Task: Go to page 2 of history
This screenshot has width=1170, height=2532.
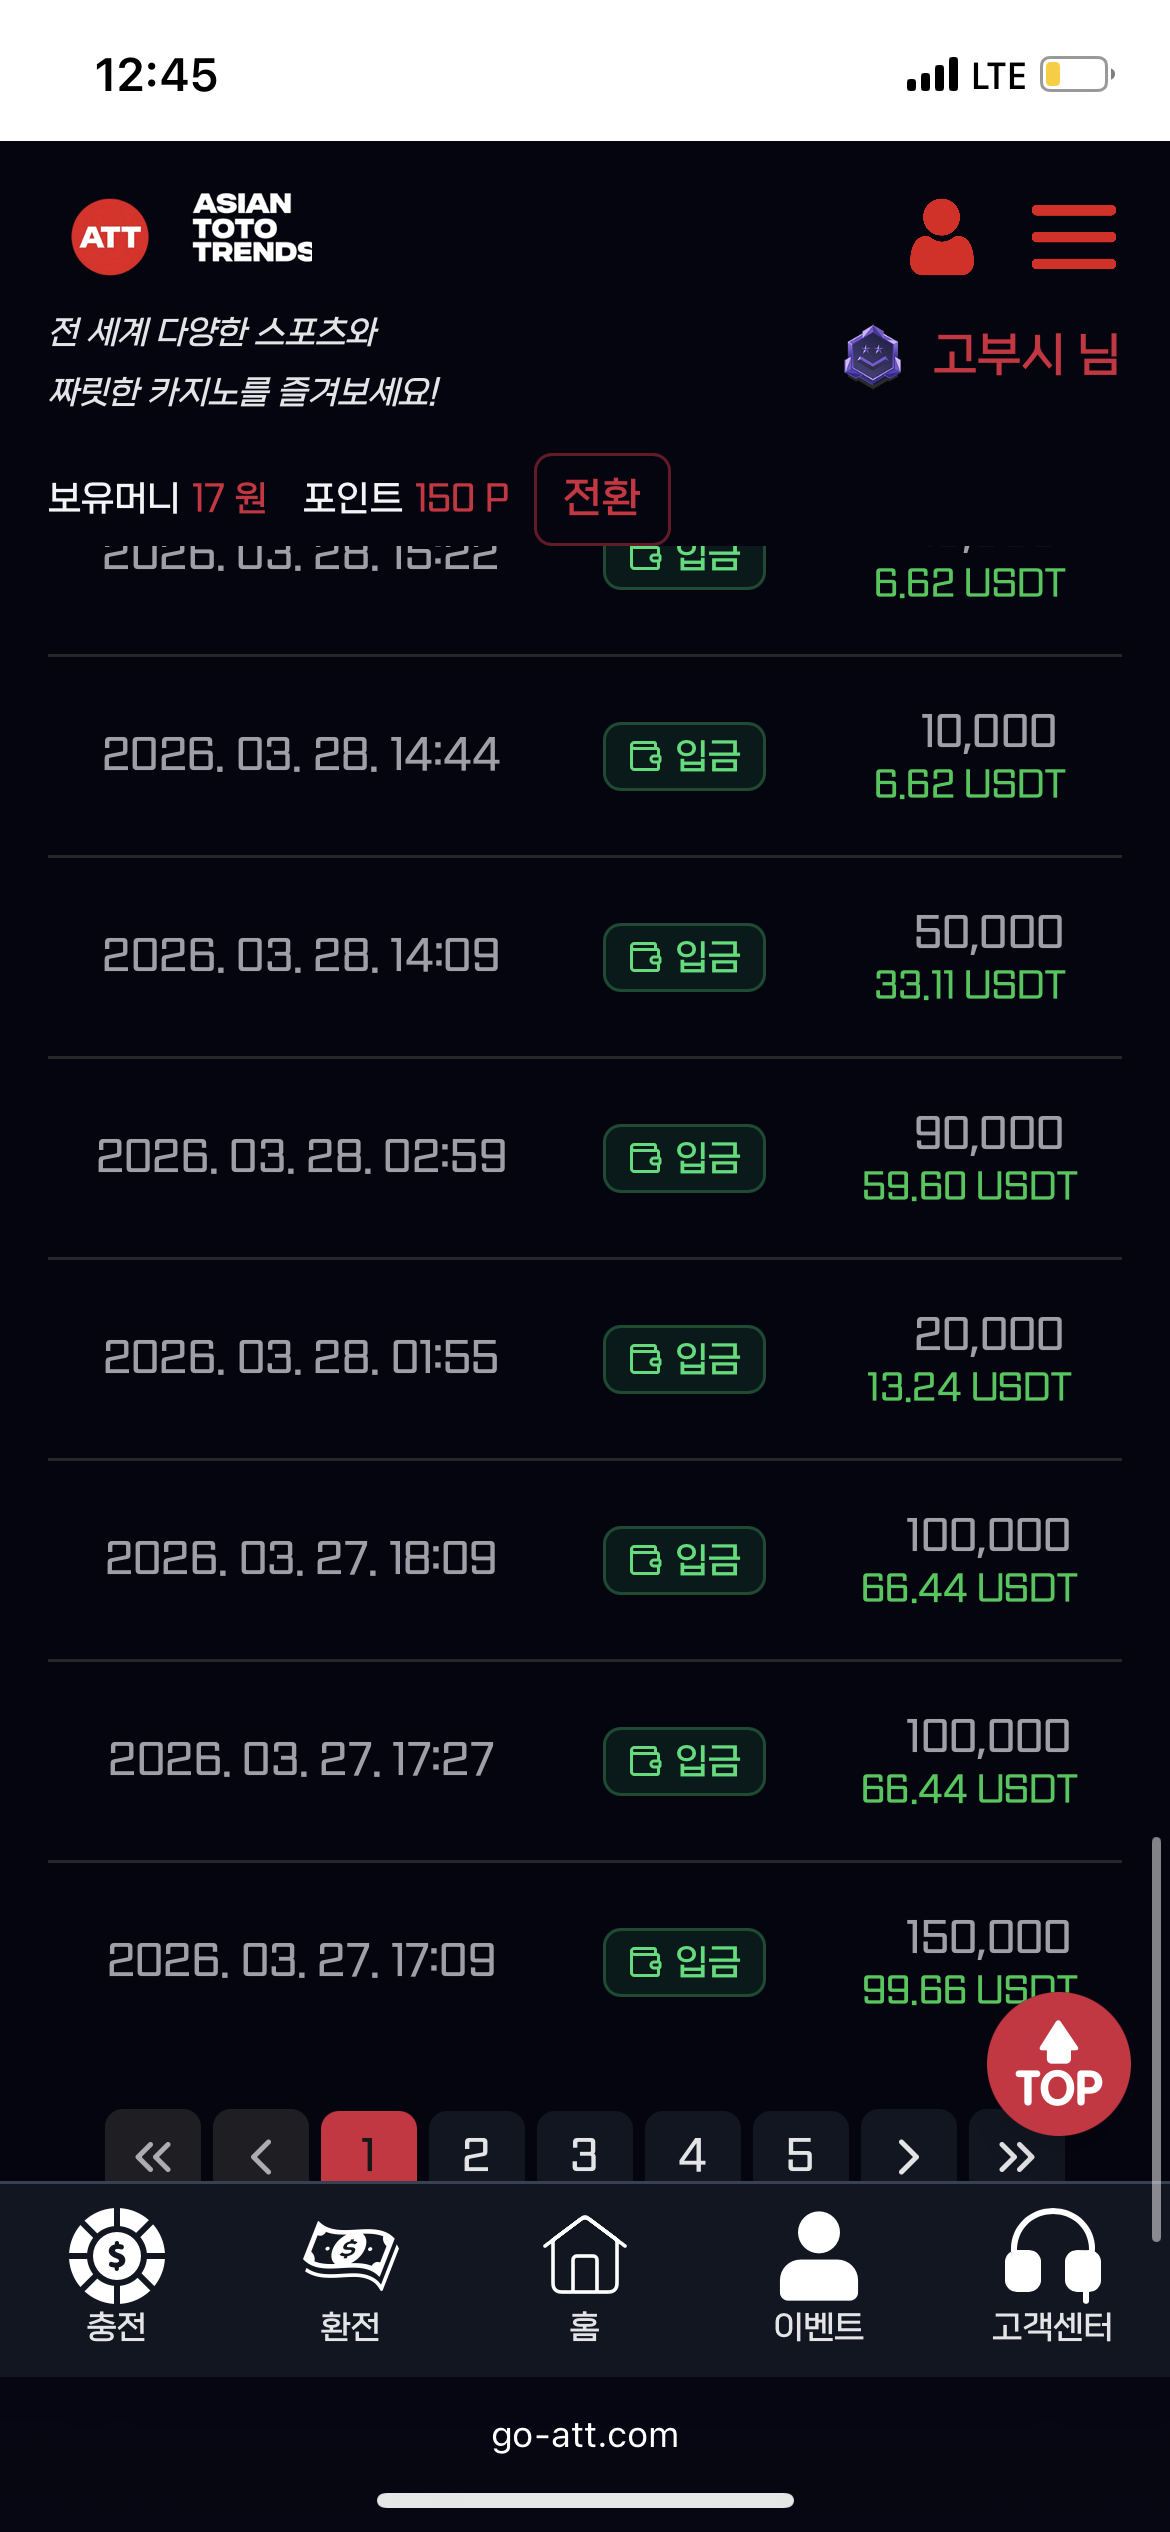Action: (x=476, y=2150)
